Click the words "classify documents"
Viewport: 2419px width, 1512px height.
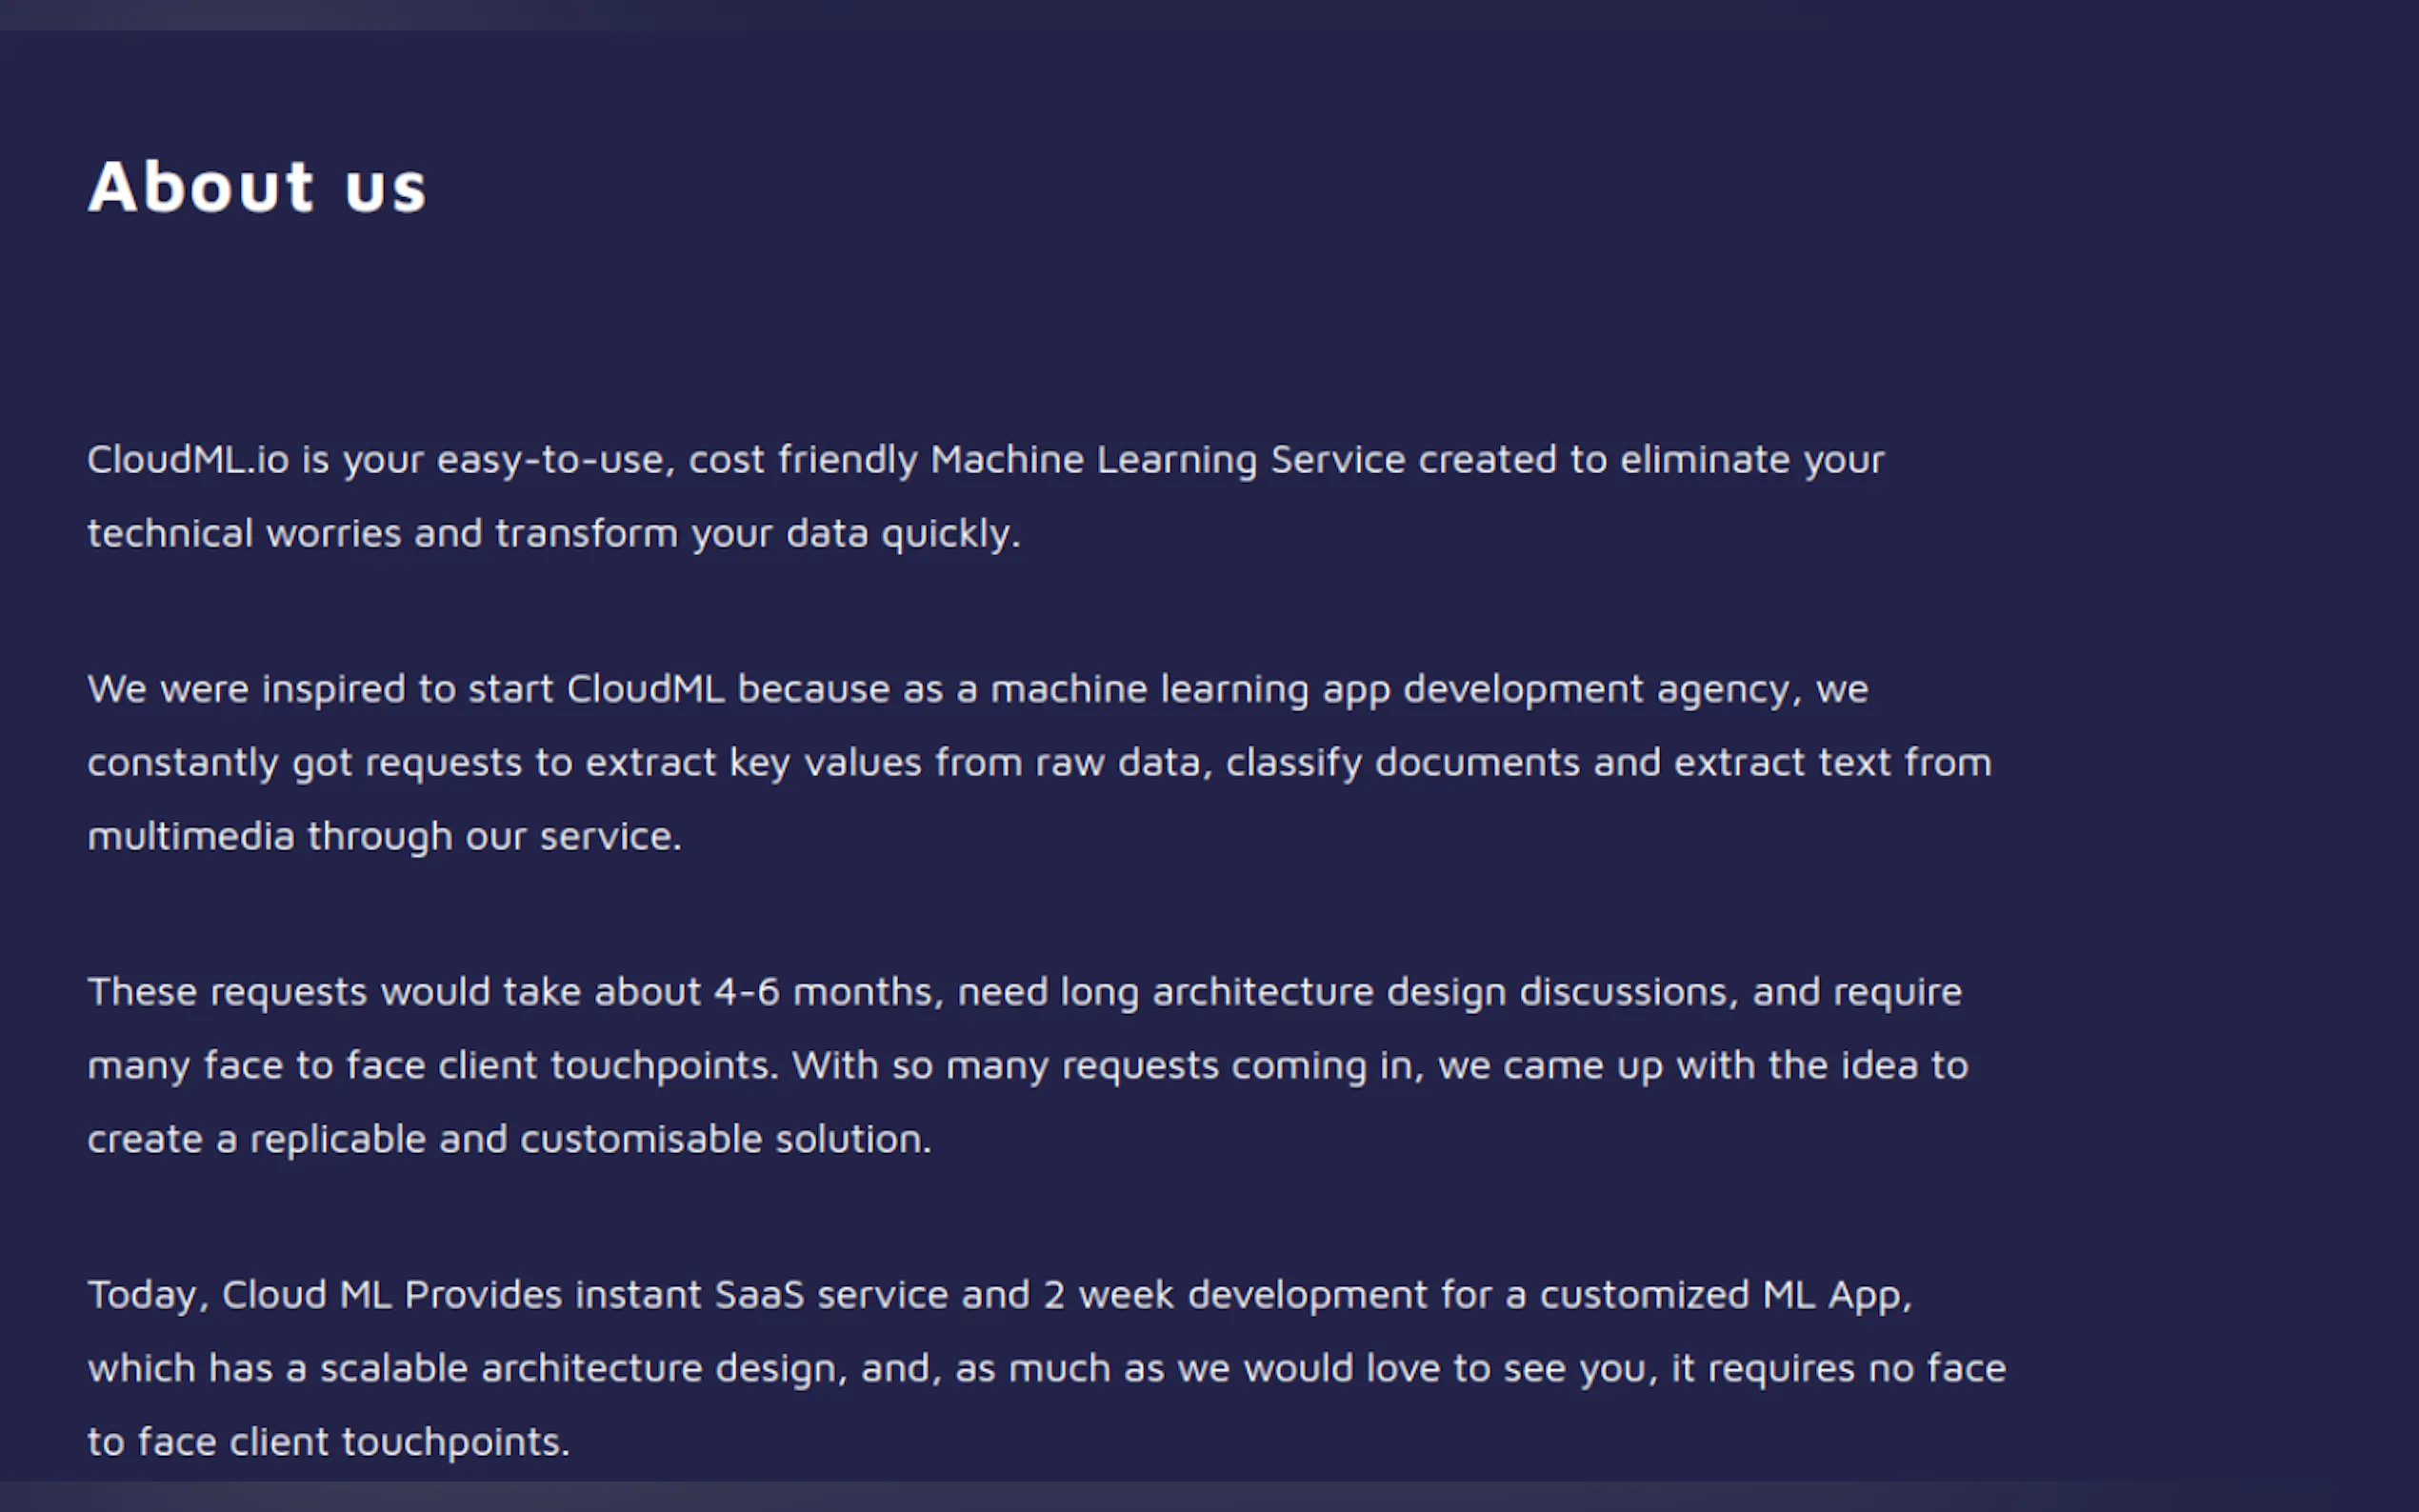click(1402, 763)
